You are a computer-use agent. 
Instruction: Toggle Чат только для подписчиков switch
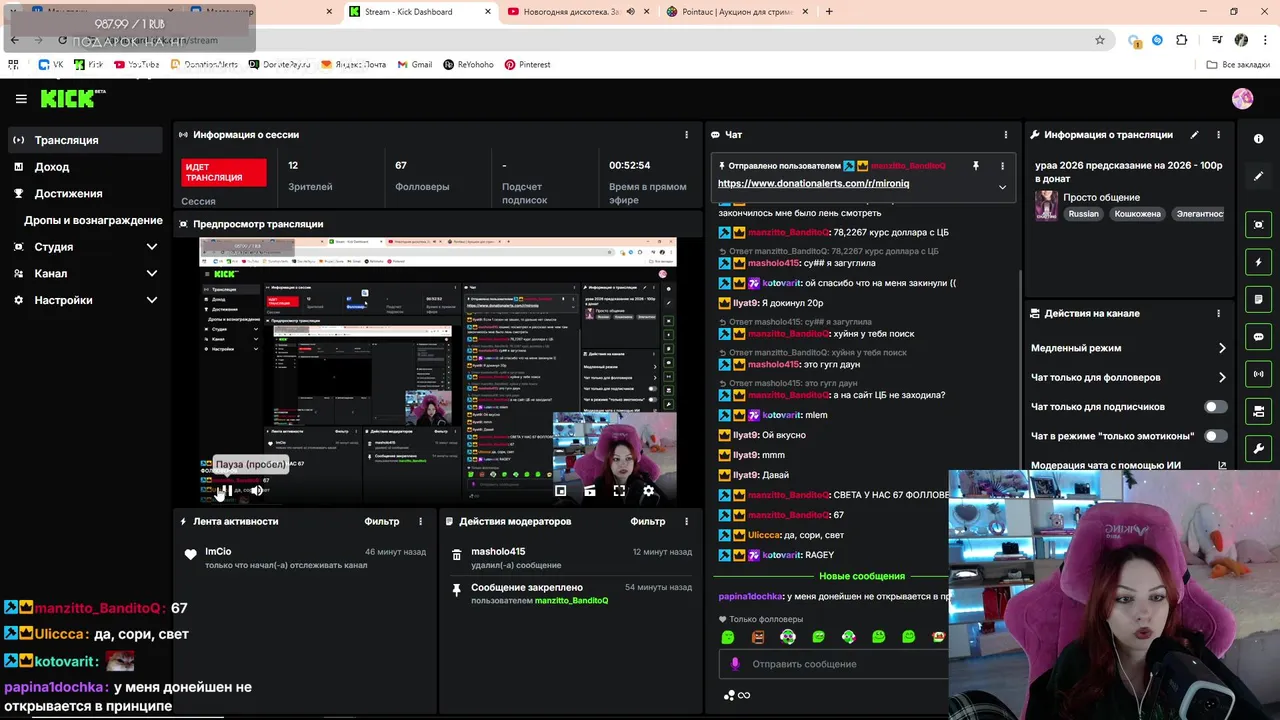point(1215,407)
